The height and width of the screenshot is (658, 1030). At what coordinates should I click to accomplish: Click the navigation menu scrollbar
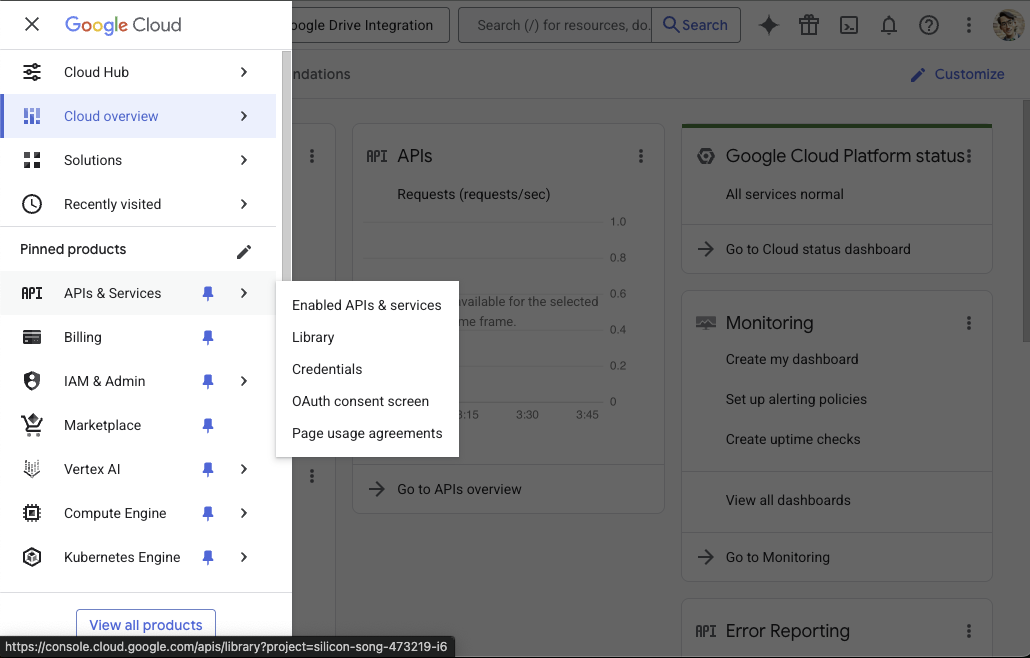point(286,164)
